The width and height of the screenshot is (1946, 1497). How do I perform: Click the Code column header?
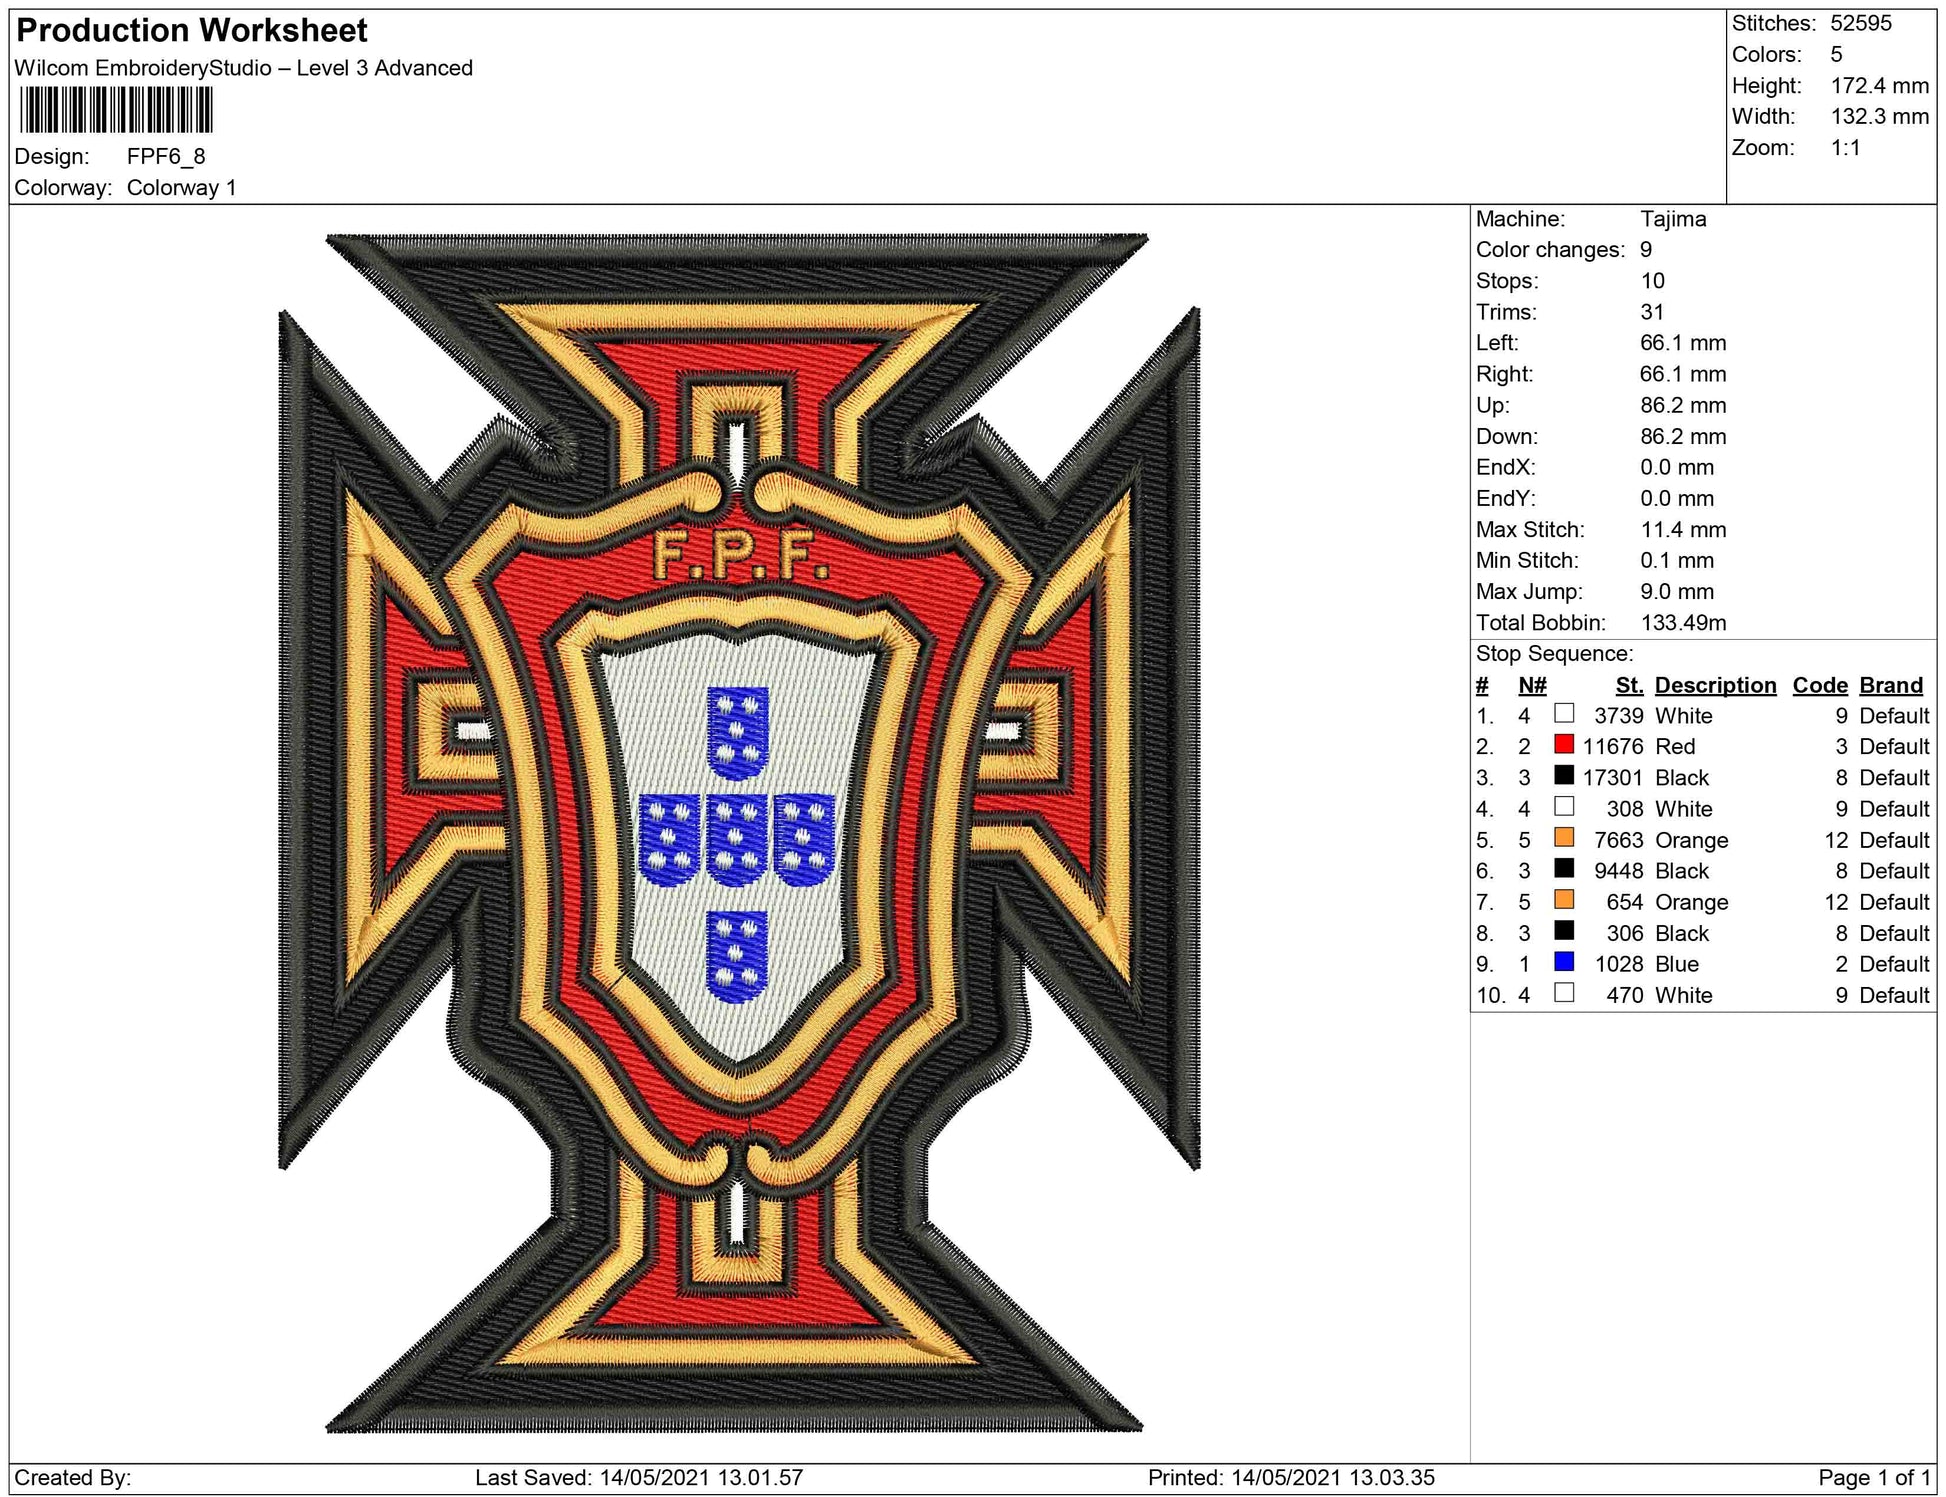pyautogui.click(x=1819, y=685)
